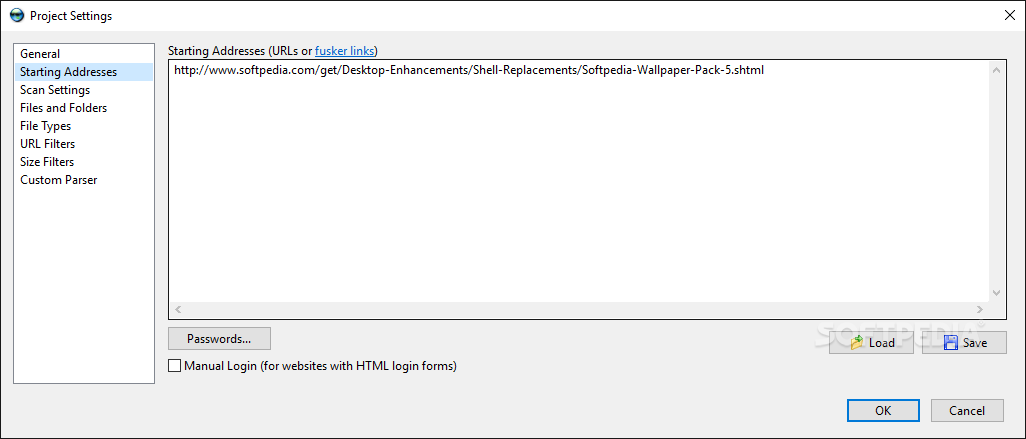
Task: Enable the Manual Login checkbox
Action: 175,367
